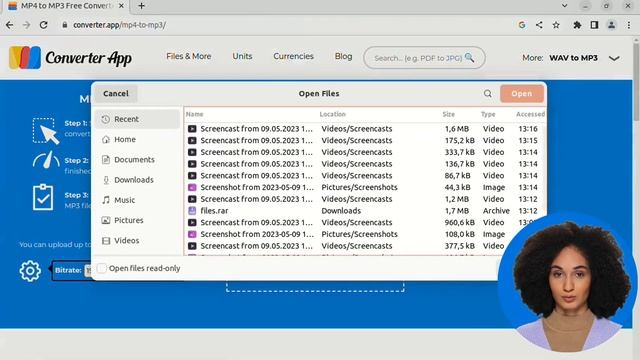
Task: Sort files by Location column header
Action: [x=333, y=114]
